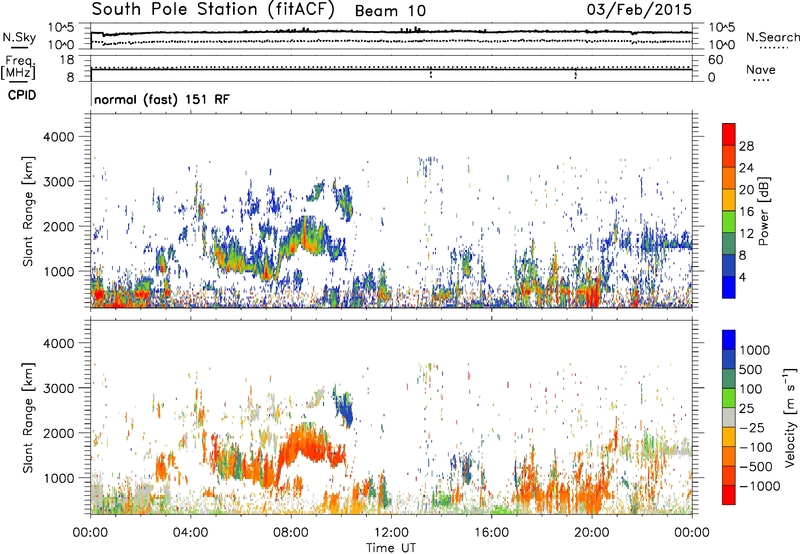Click the '2000' tick on the velocity panel

[59, 433]
